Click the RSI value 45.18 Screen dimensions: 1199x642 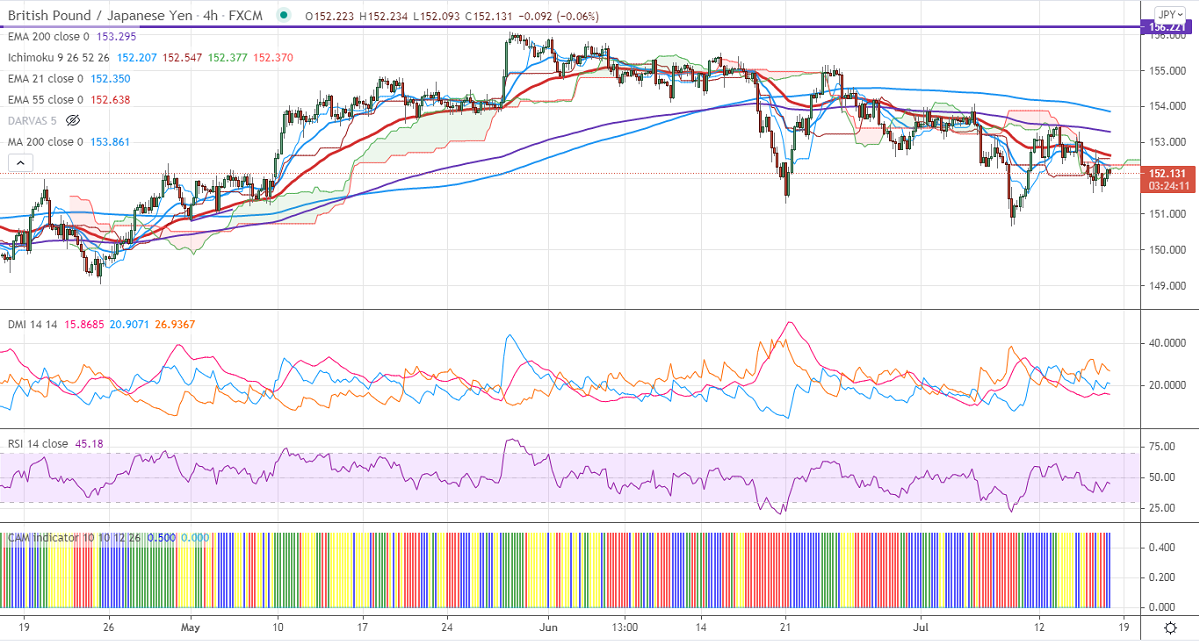pos(89,443)
